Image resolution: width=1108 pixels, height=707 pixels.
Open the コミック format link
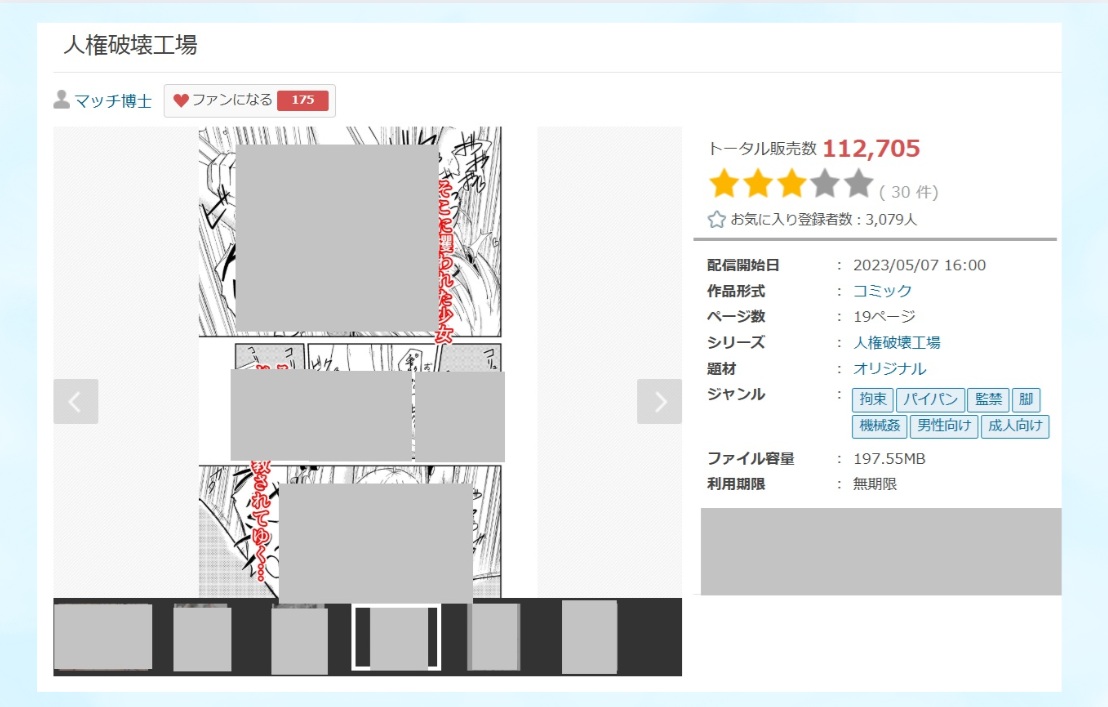pyautogui.click(x=882, y=291)
